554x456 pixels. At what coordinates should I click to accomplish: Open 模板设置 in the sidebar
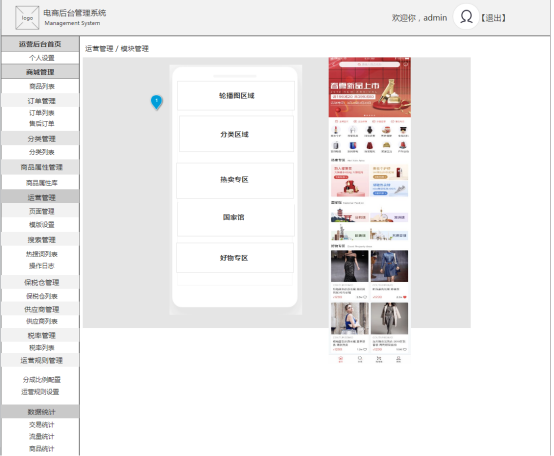coord(41,225)
